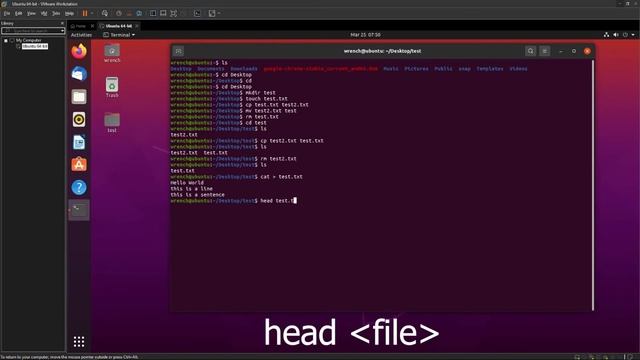Show Applications grid

(x=79, y=342)
